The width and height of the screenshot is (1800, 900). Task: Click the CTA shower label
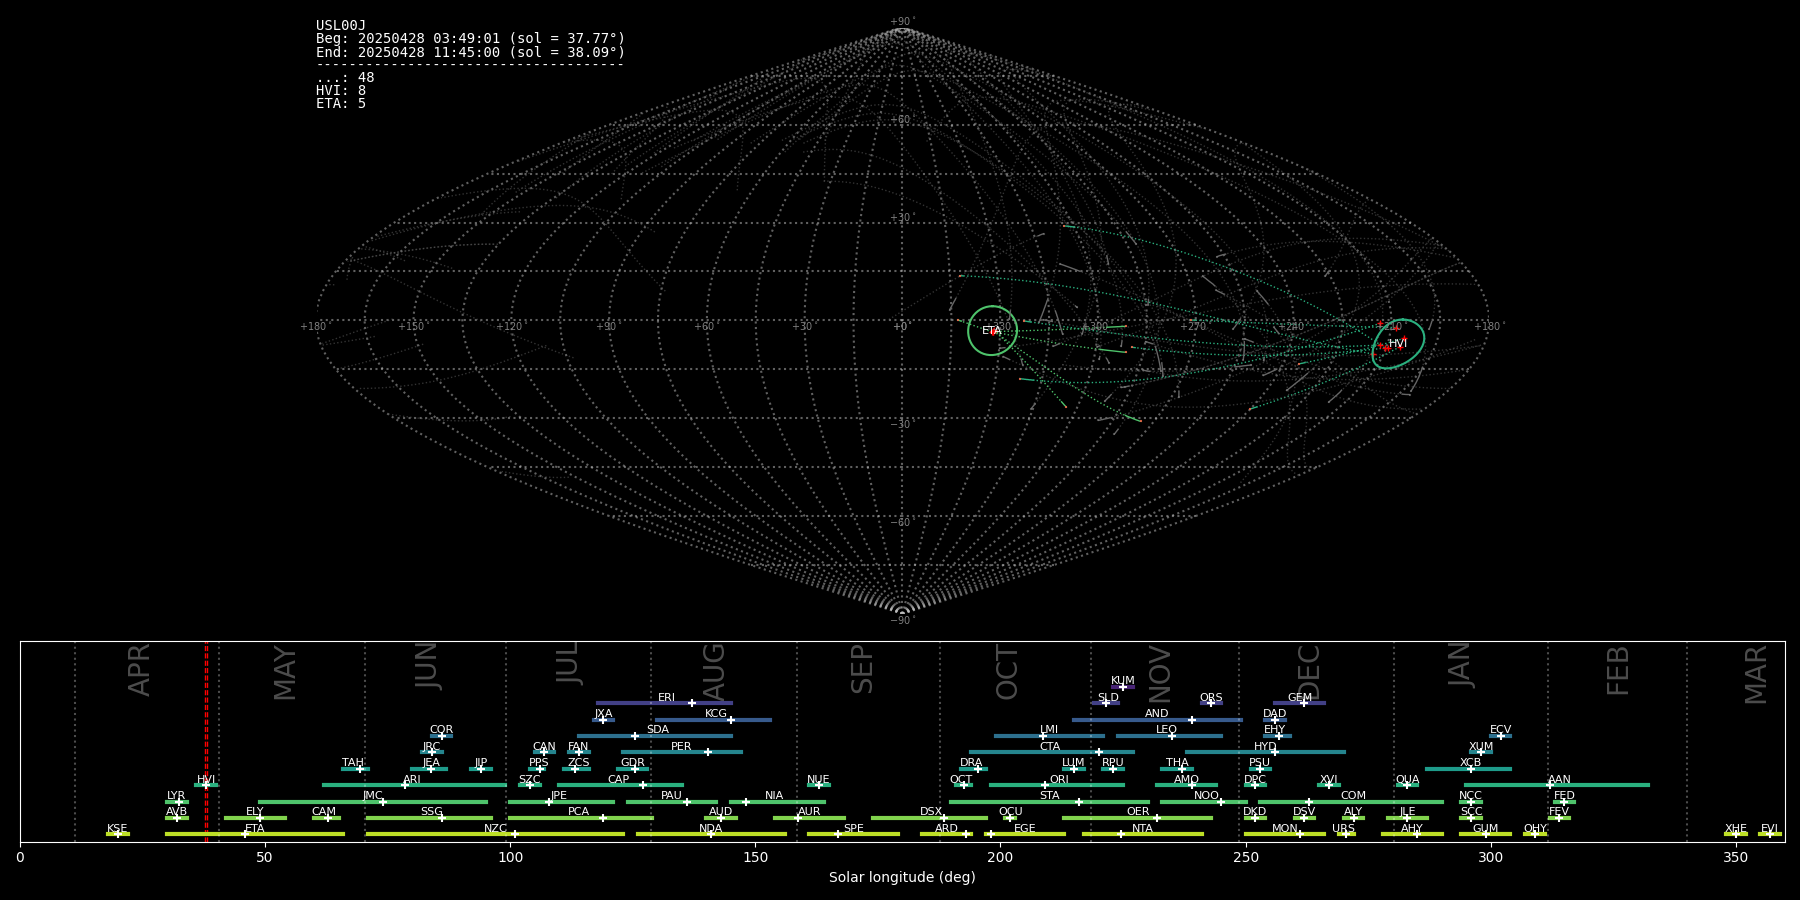pos(1050,747)
